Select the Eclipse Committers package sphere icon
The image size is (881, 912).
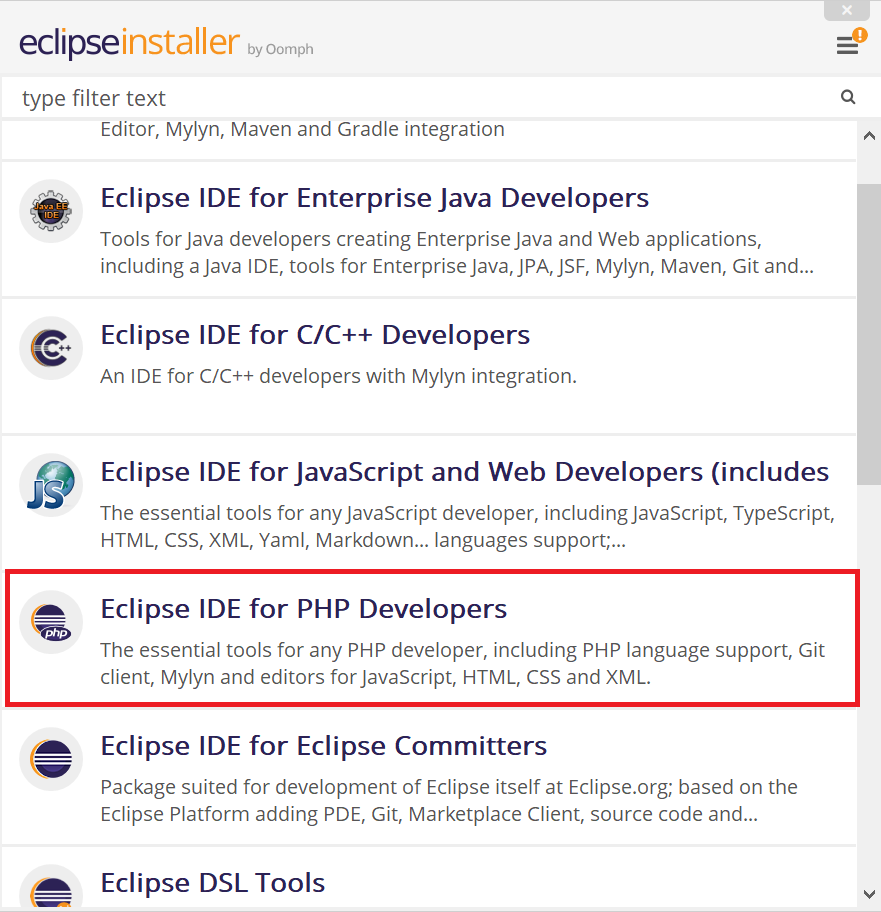pos(50,759)
